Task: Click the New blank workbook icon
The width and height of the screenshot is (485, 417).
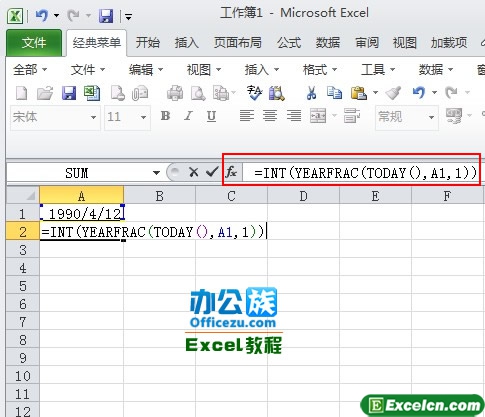Action: click(22, 93)
